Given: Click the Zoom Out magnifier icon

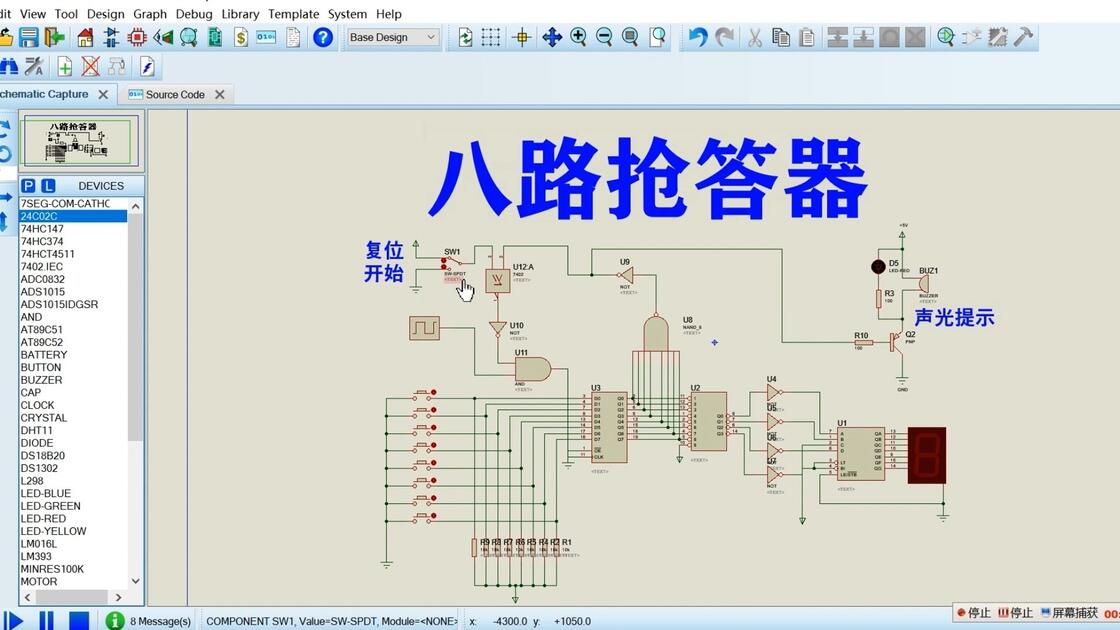Looking at the screenshot, I should pyautogui.click(x=604, y=37).
